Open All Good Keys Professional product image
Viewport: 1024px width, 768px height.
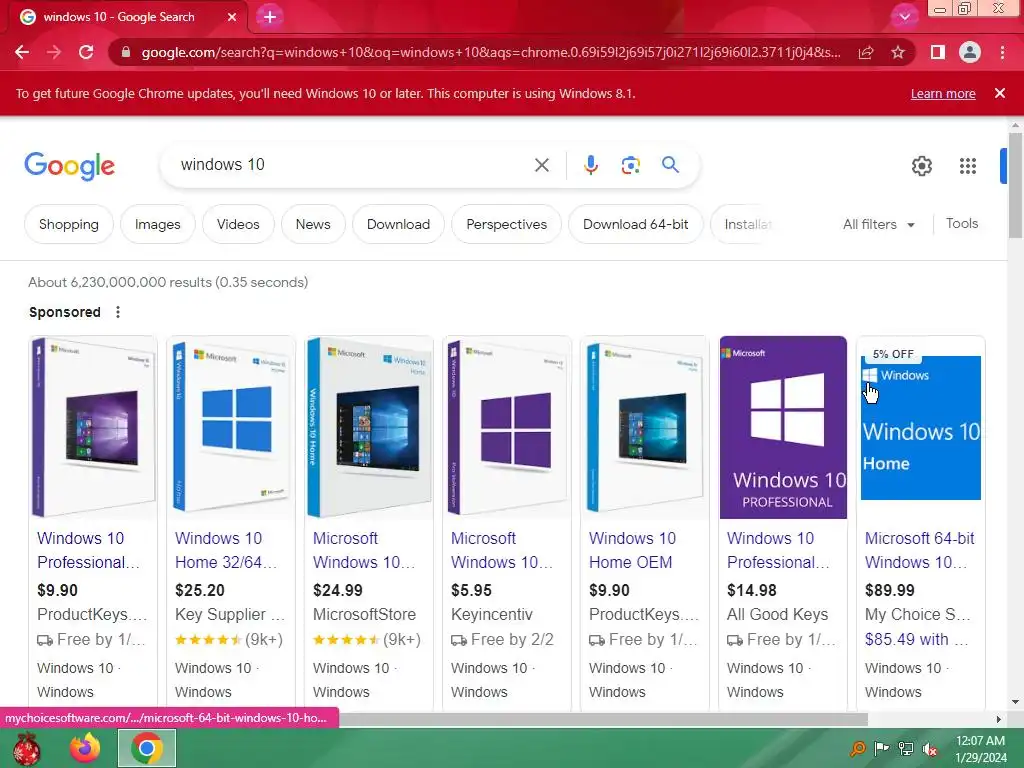point(783,428)
